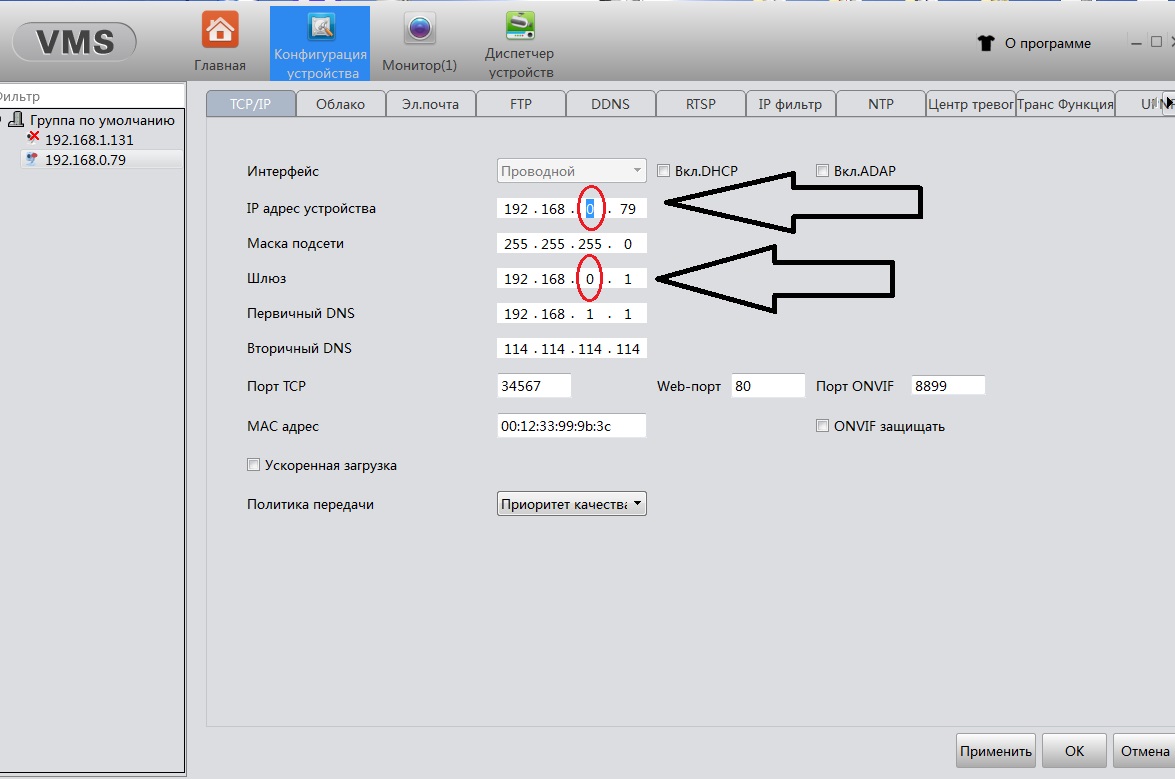Open the Диспетчер устройств icon

[x=519, y=26]
